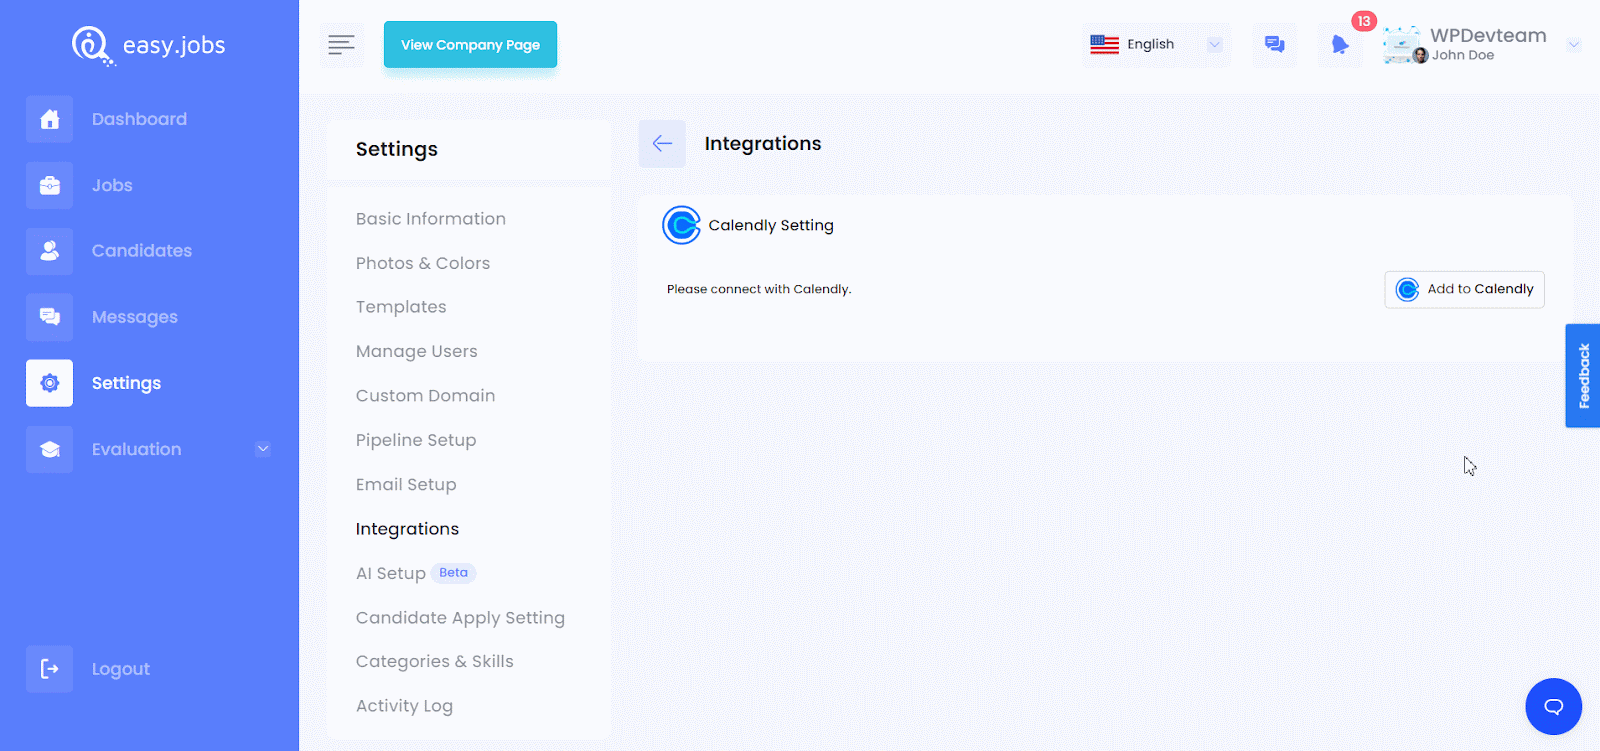The height and width of the screenshot is (751, 1600).
Task: Open Pipeline Setup settings
Action: pyautogui.click(x=416, y=440)
